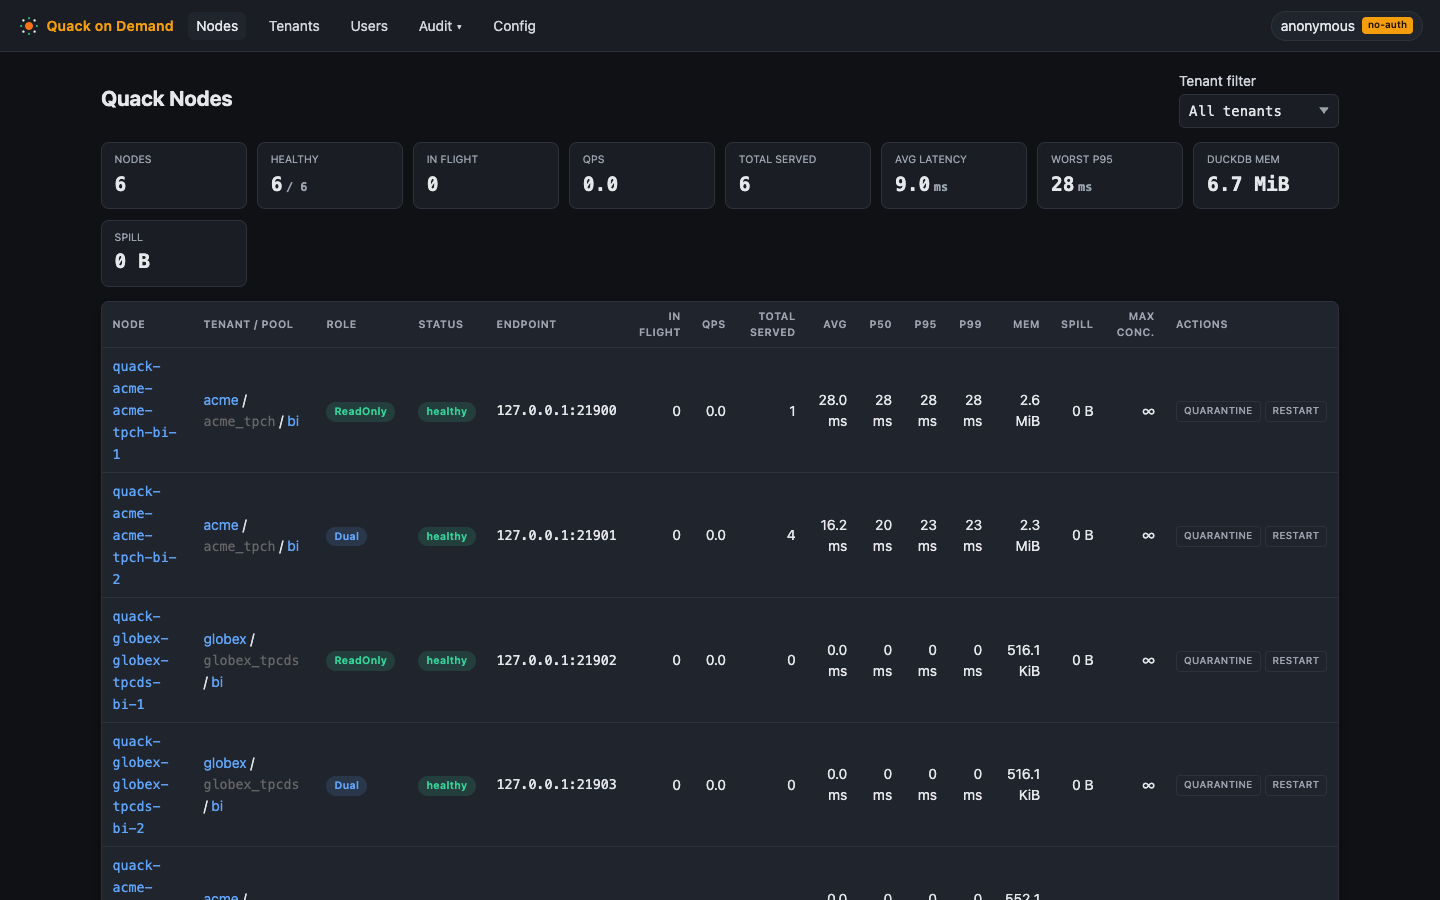Click the QPS summary card
Screen dimensions: 1440x900
(642, 175)
